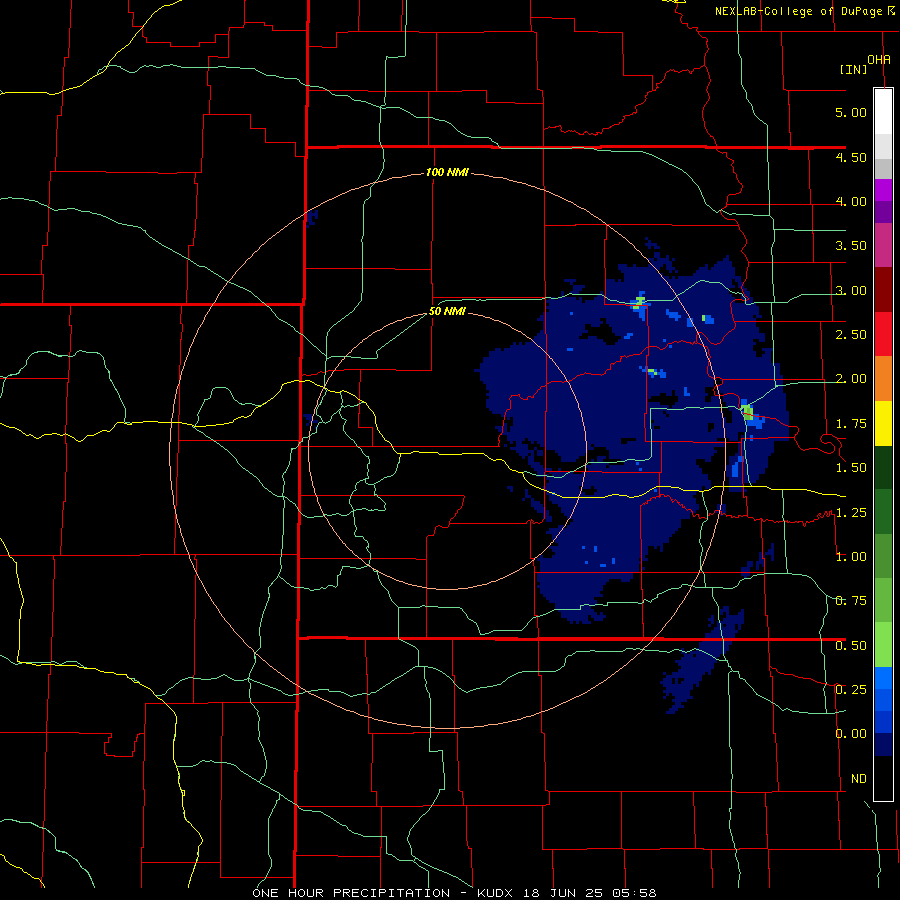
Task: Click the 0.50 scale value
Action: click(x=851, y=646)
